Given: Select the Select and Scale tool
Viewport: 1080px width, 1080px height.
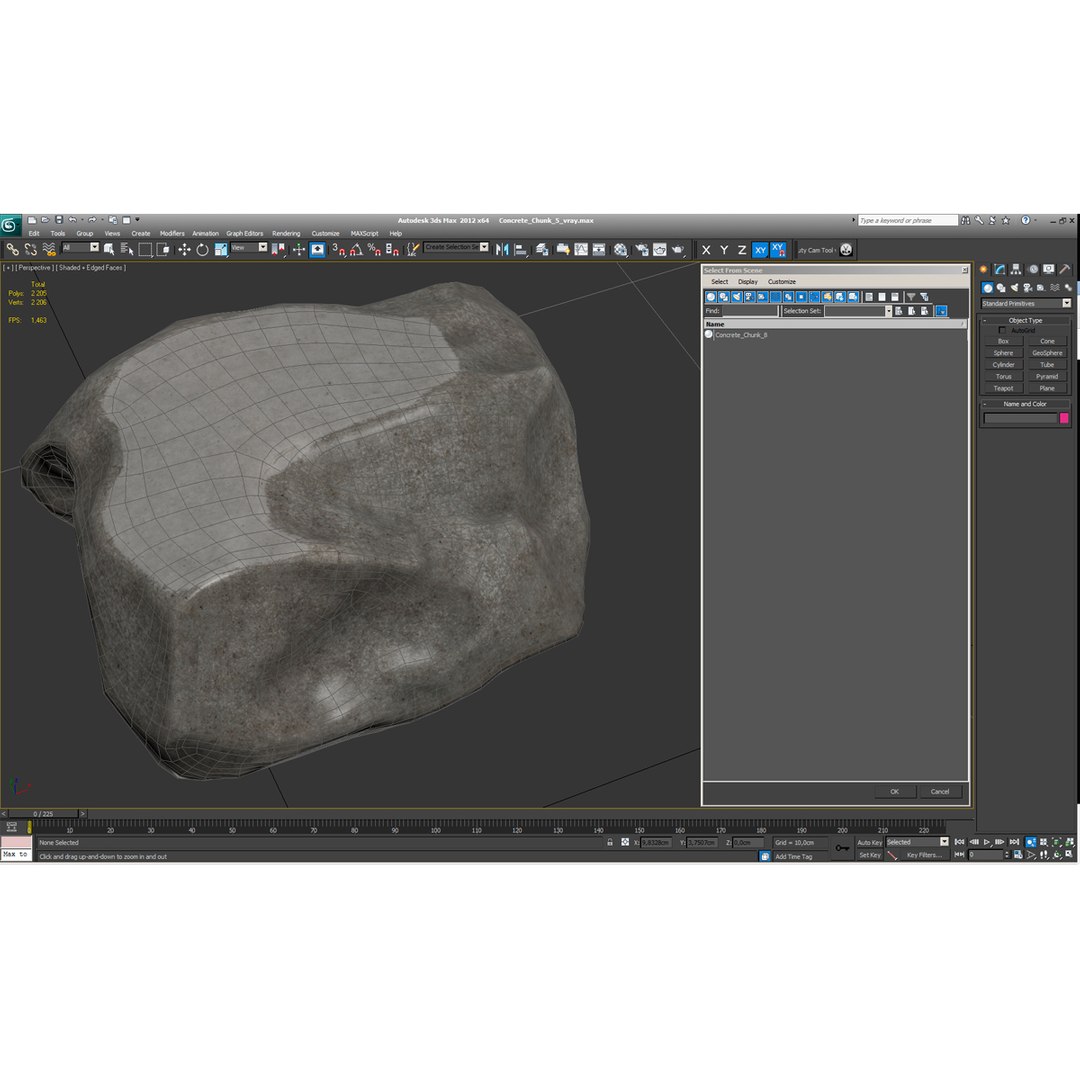Looking at the screenshot, I should tap(220, 249).
